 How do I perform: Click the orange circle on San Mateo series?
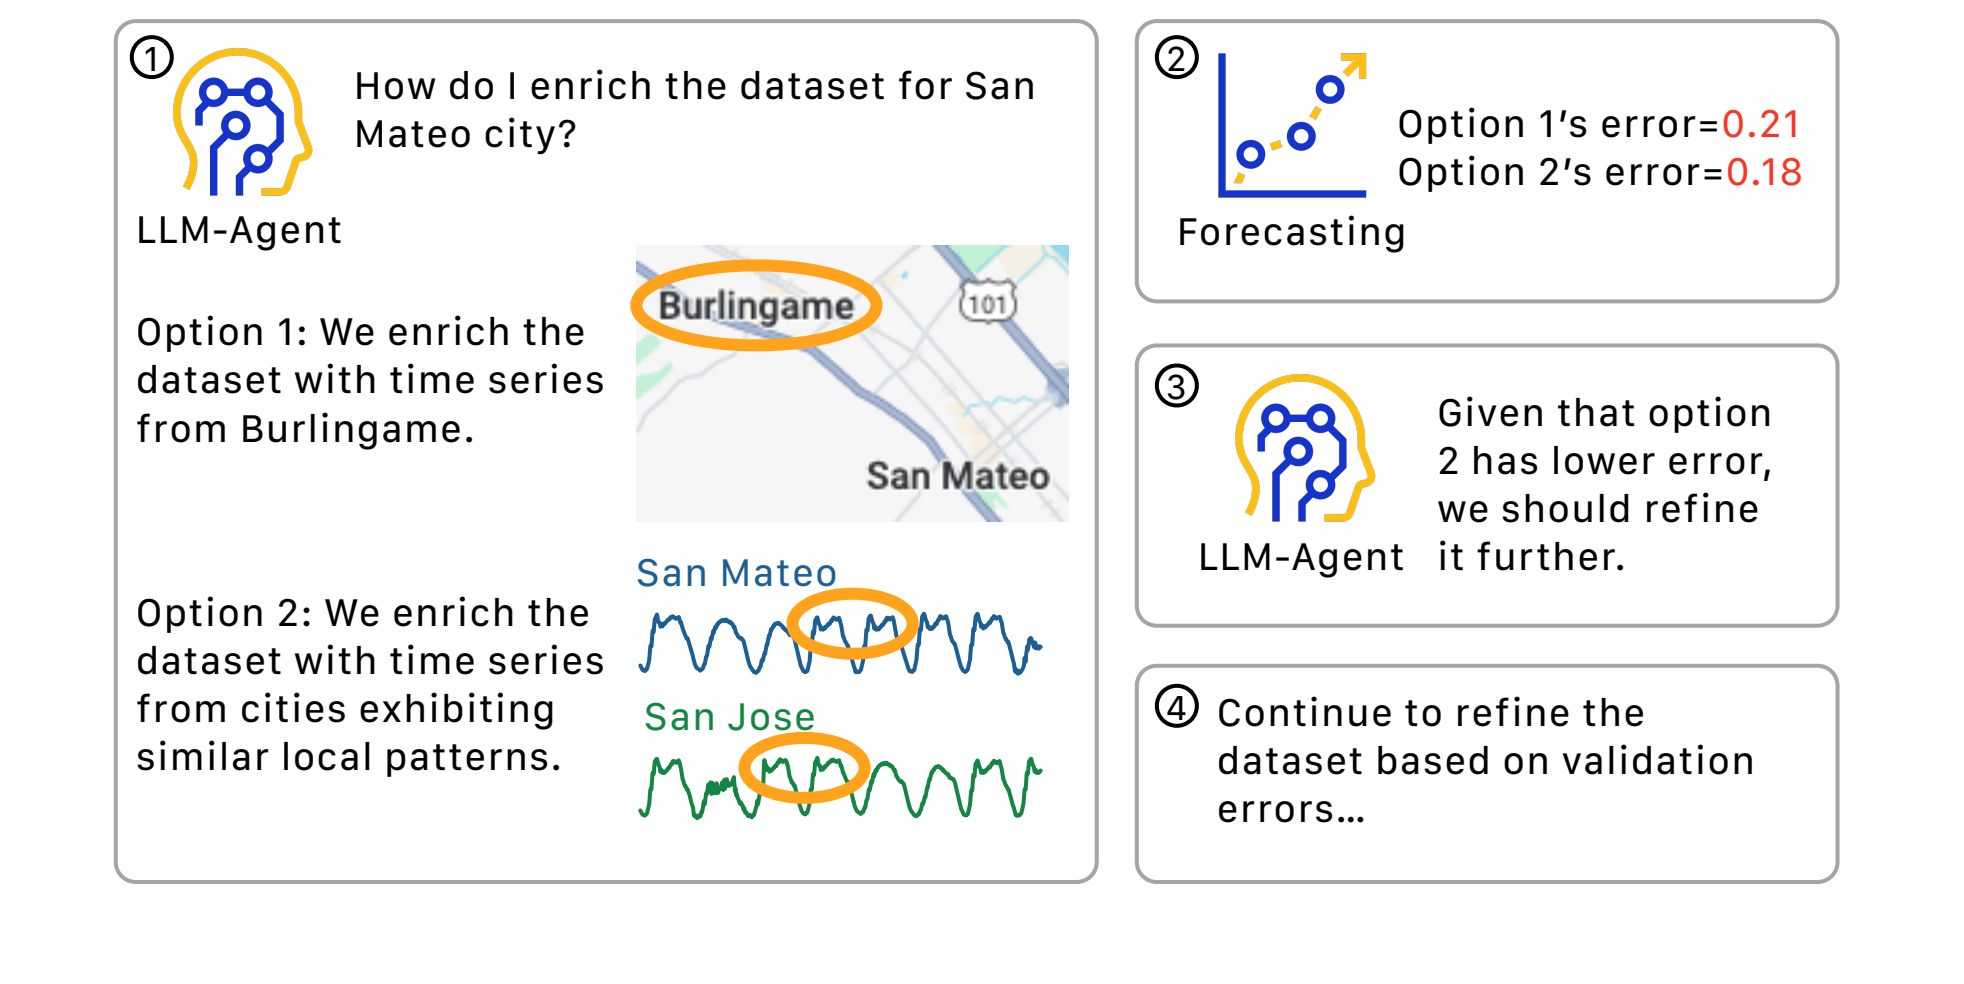point(852,623)
